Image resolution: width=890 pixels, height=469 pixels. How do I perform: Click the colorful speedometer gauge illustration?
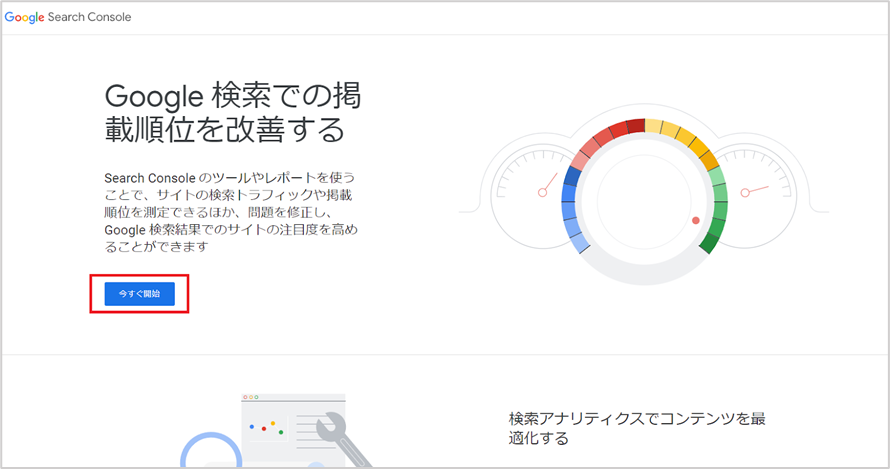[x=644, y=194]
